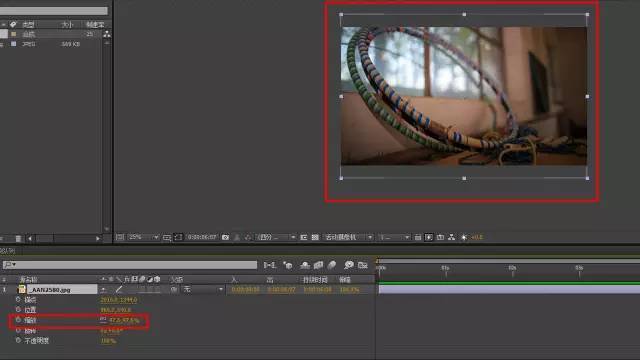This screenshot has height=360, width=640.
Task: Open the active camera view dropdown
Action: [348, 237]
